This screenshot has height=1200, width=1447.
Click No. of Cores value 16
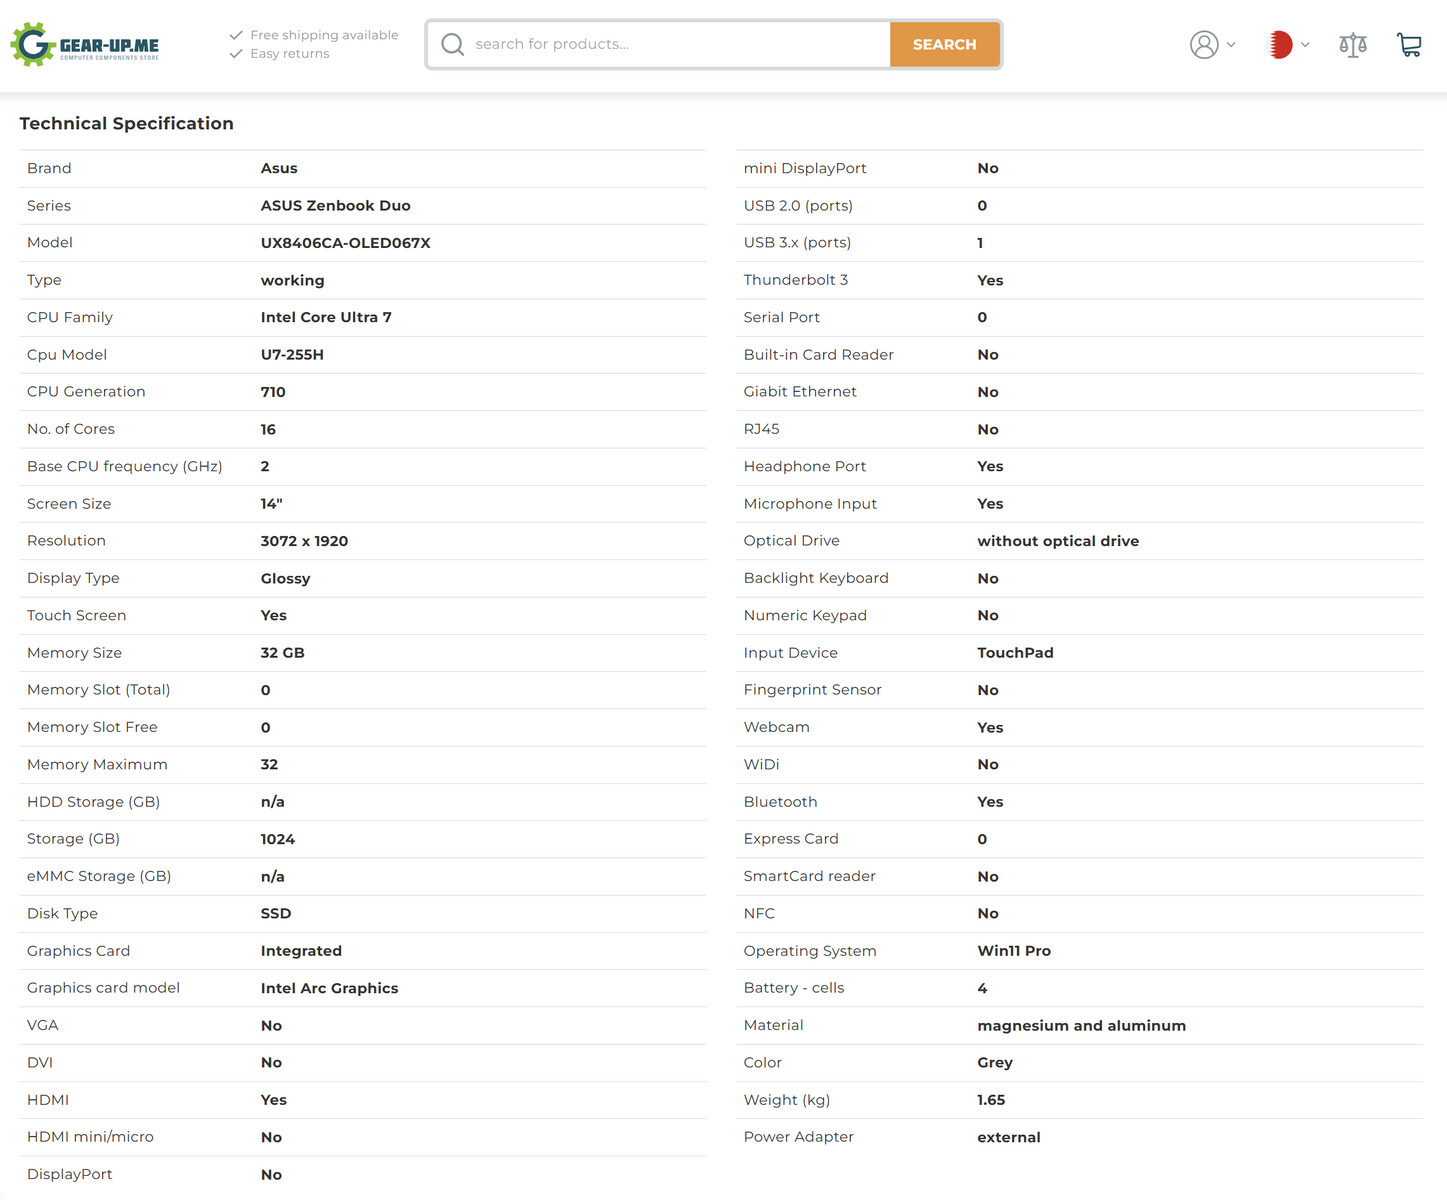click(x=268, y=429)
